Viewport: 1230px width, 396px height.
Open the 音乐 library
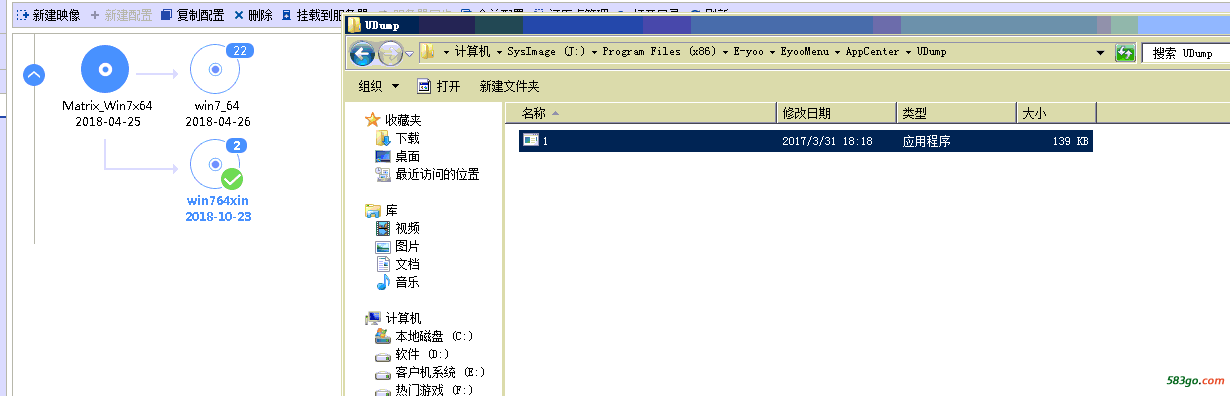tap(407, 282)
